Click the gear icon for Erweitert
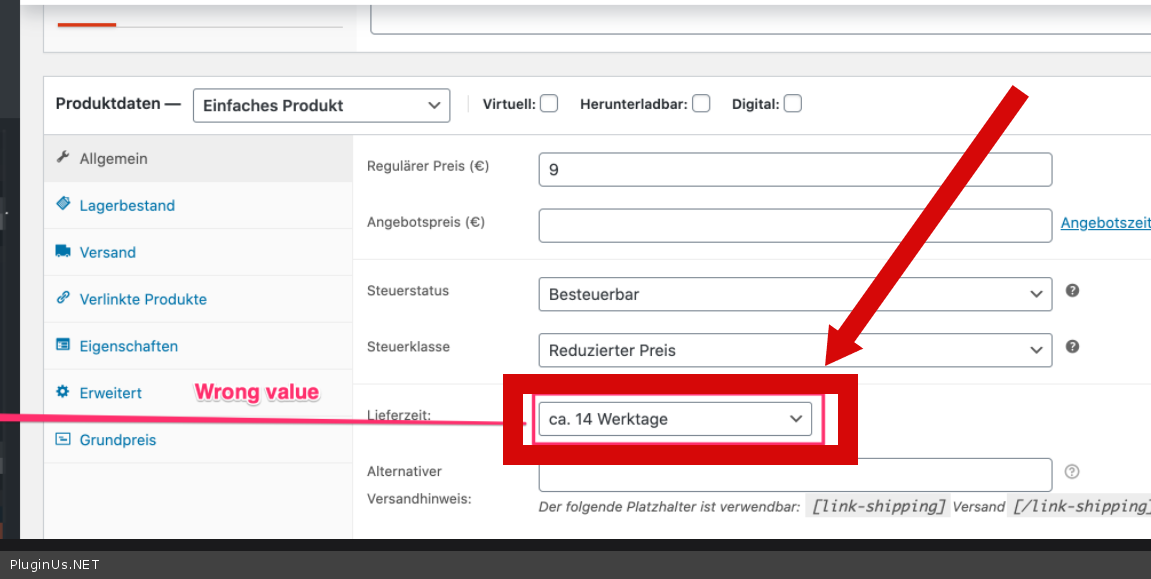The image size is (1151, 579). click(63, 392)
